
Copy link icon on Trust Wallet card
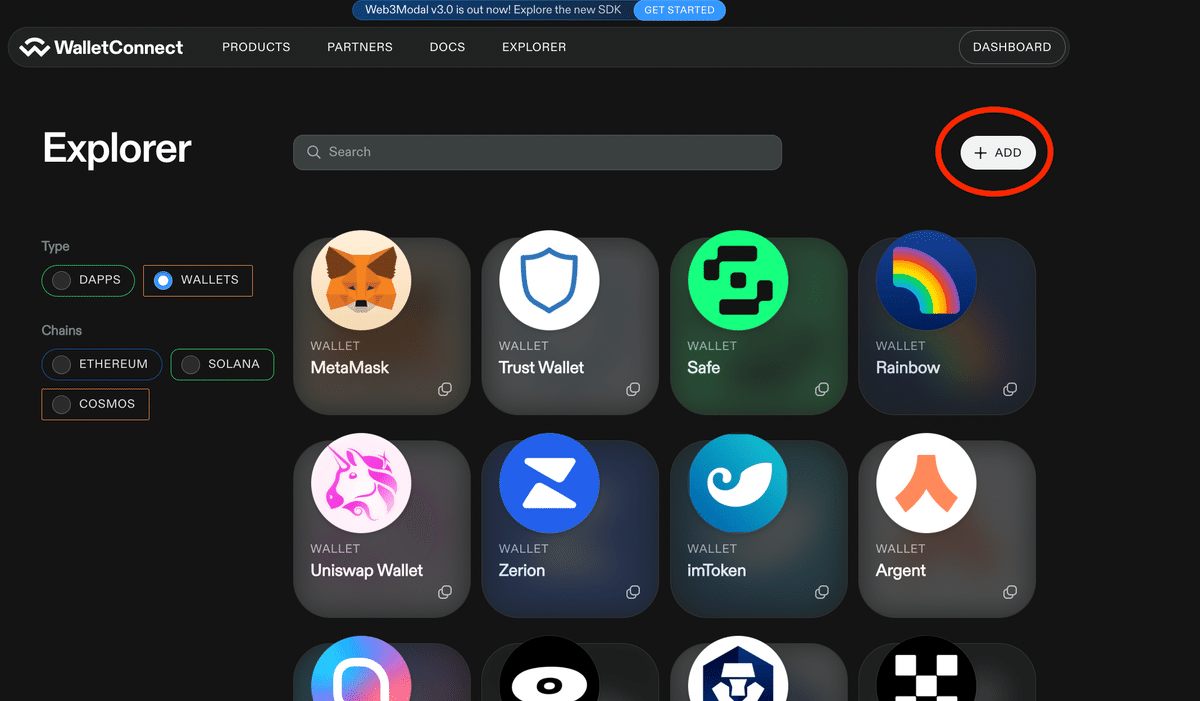pyautogui.click(x=633, y=389)
